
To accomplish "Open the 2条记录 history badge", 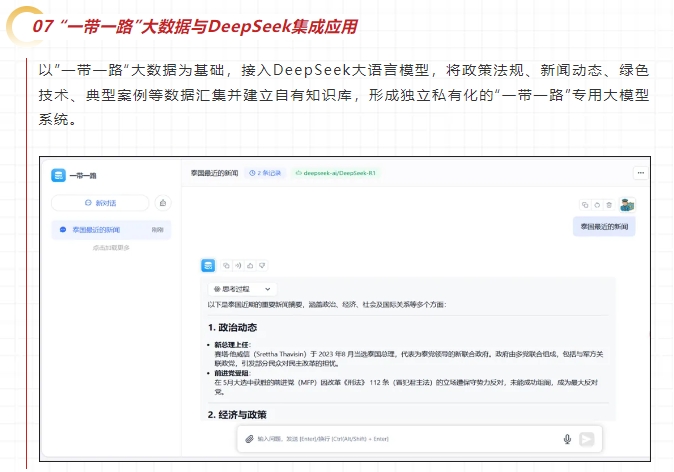I will point(265,173).
